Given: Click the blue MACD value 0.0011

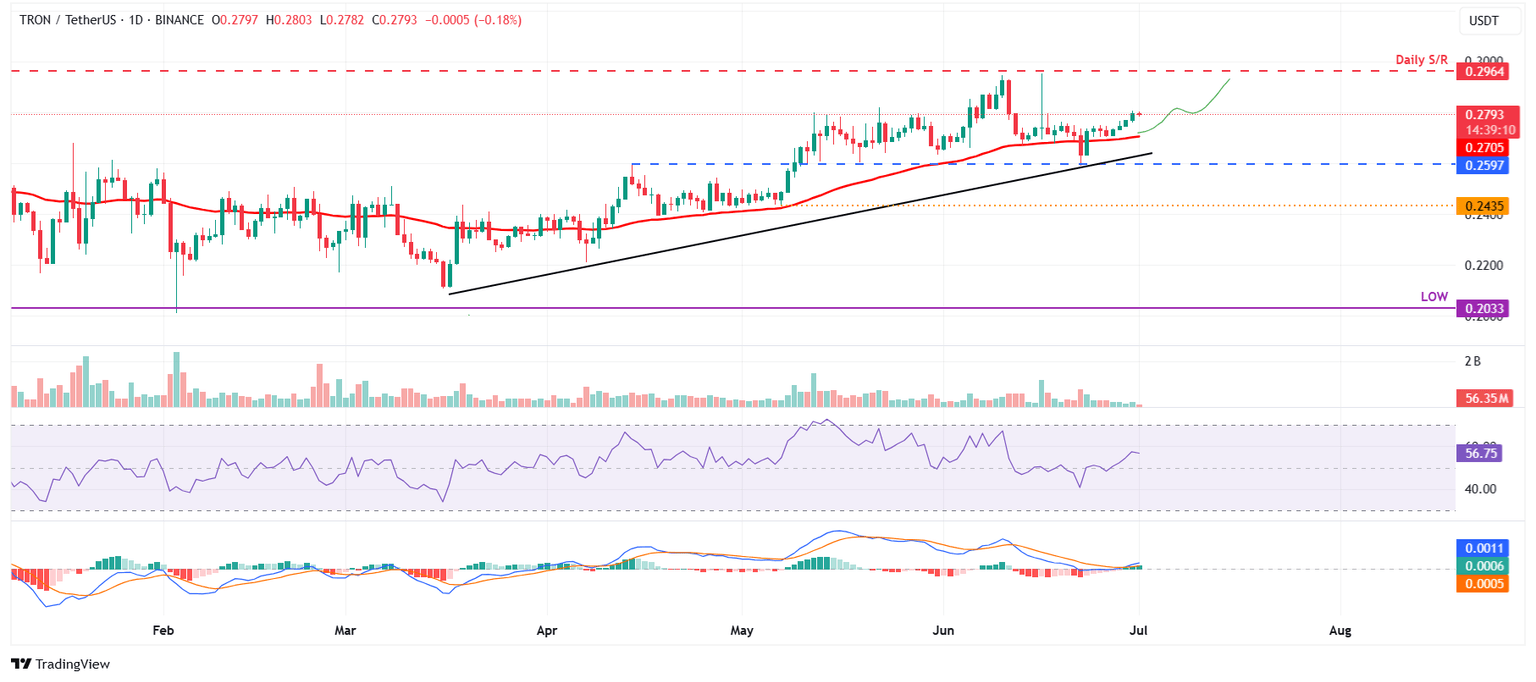Looking at the screenshot, I should (1484, 547).
